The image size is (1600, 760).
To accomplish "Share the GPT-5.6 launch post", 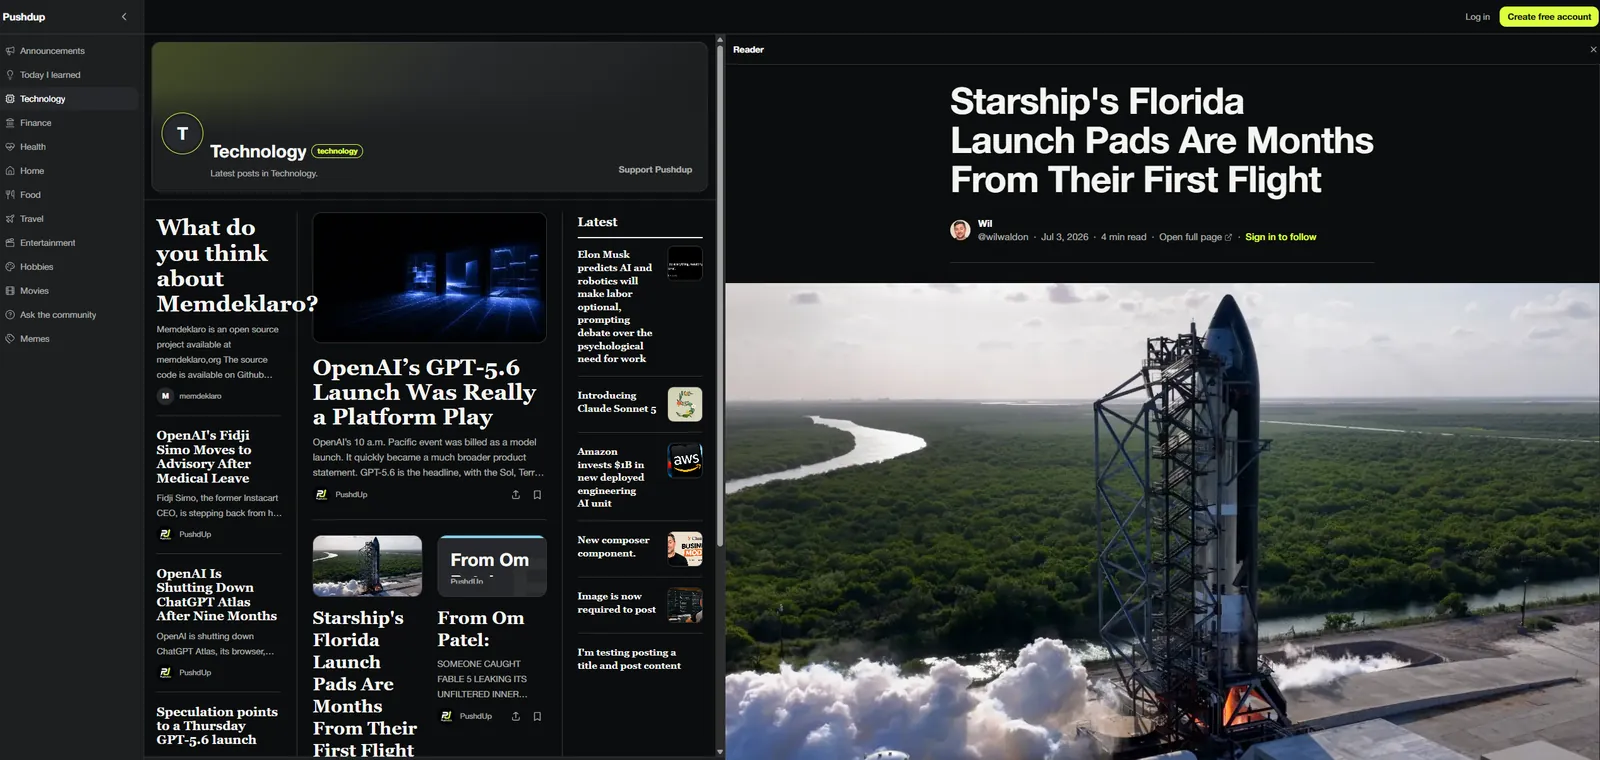I will click(516, 495).
